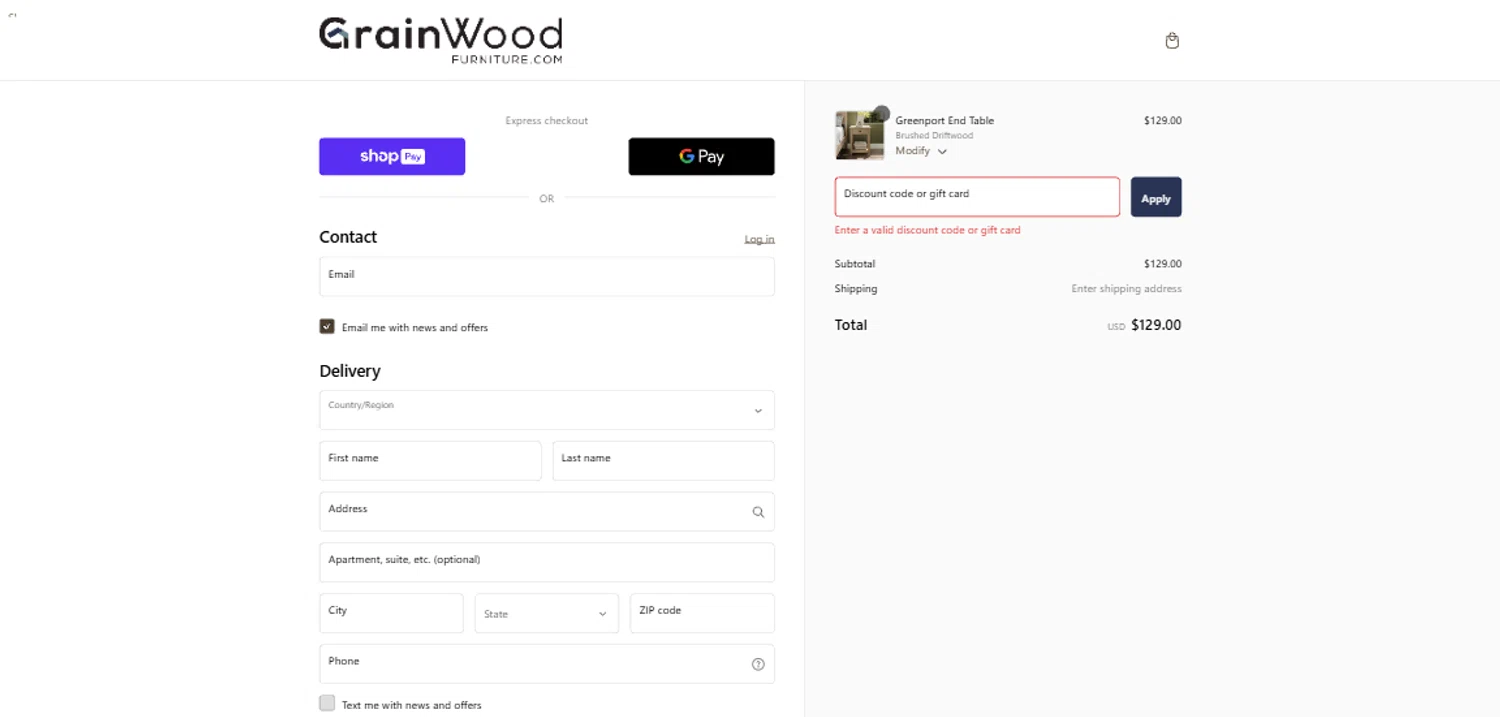Focus the Apartment, suite, etc. field

click(x=547, y=562)
